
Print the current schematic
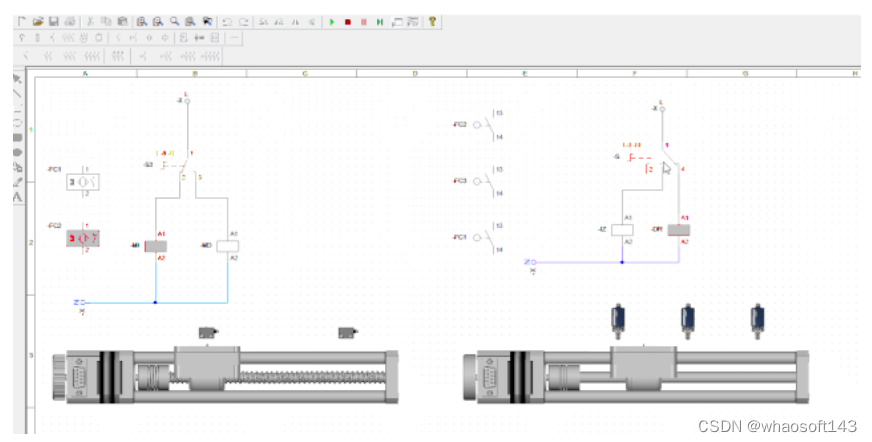(70, 22)
